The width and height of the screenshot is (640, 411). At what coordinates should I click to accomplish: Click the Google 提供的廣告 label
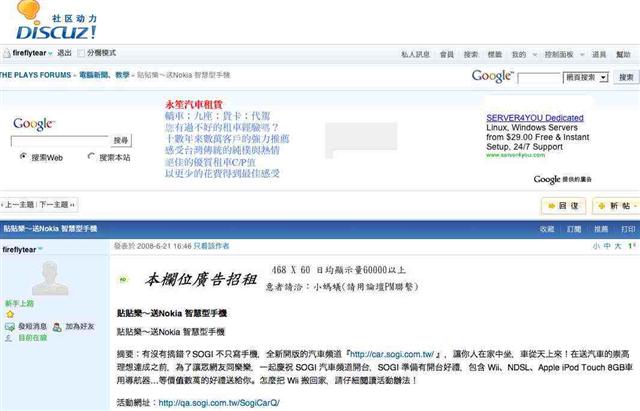click(x=562, y=179)
